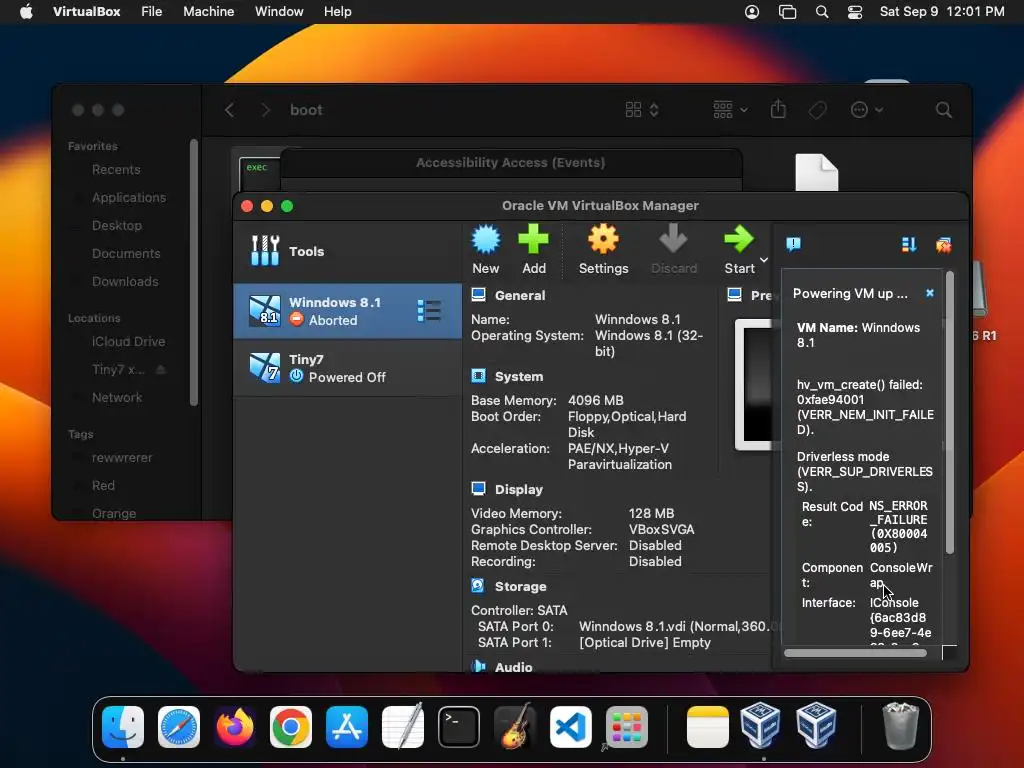Click the Audio section header
Image resolution: width=1024 pixels, height=768 pixels.
tap(513, 666)
